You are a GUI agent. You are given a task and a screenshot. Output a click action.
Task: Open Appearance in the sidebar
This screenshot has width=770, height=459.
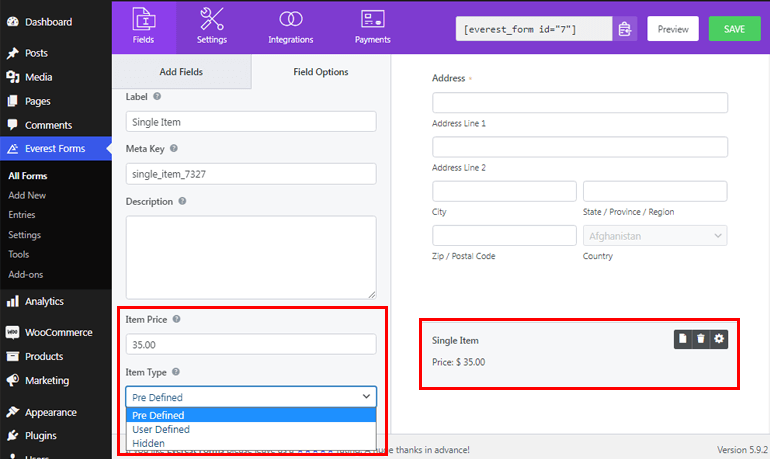tap(51, 412)
